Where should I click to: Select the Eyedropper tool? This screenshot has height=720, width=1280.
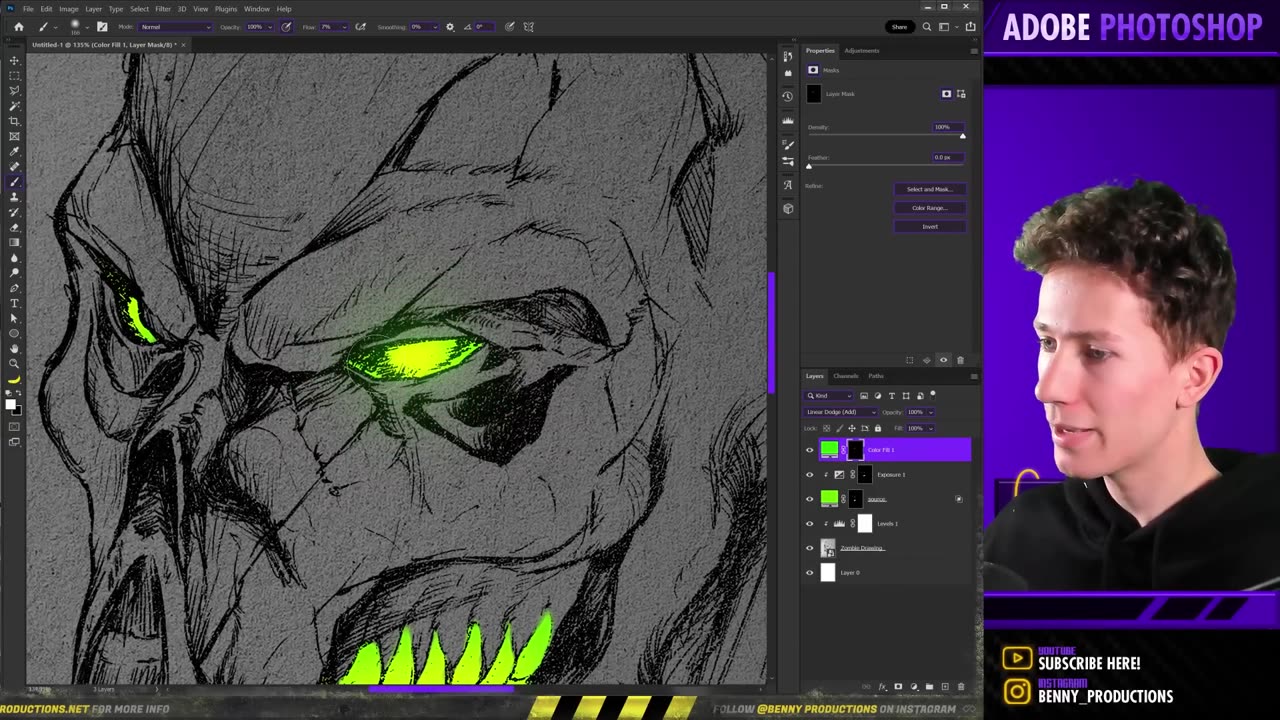(x=14, y=151)
